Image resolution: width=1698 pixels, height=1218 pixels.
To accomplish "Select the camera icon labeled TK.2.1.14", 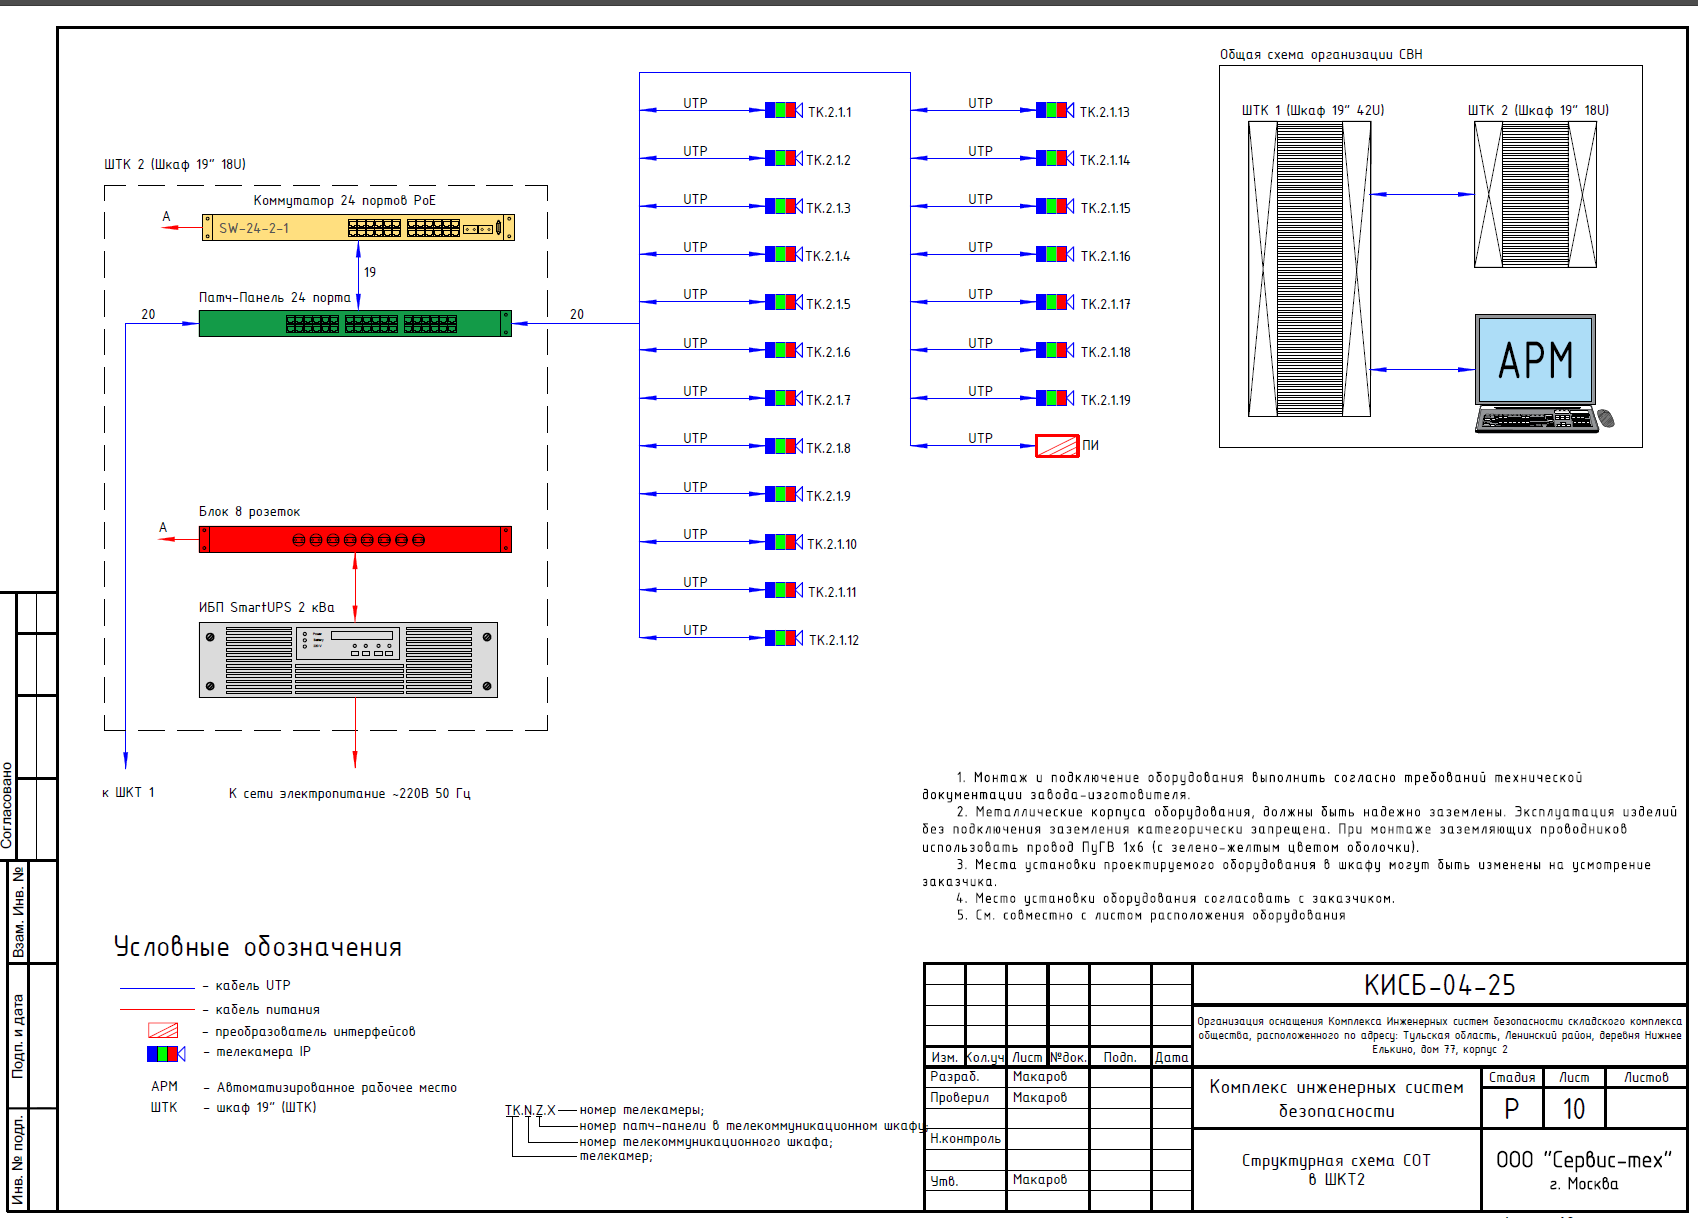I will click(1055, 158).
